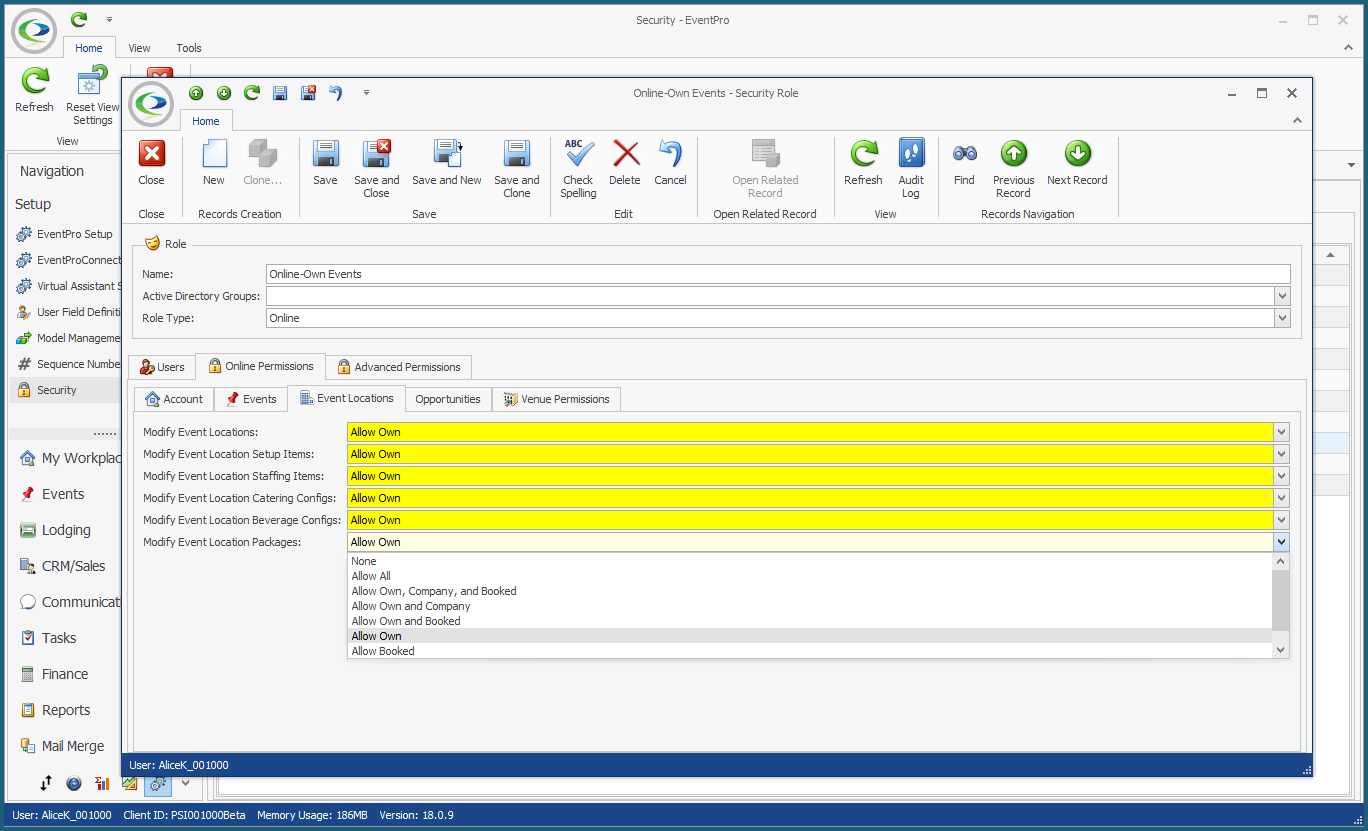This screenshot has width=1368, height=831.
Task: Click the blue round icon in navigation footer
Action: point(74,783)
